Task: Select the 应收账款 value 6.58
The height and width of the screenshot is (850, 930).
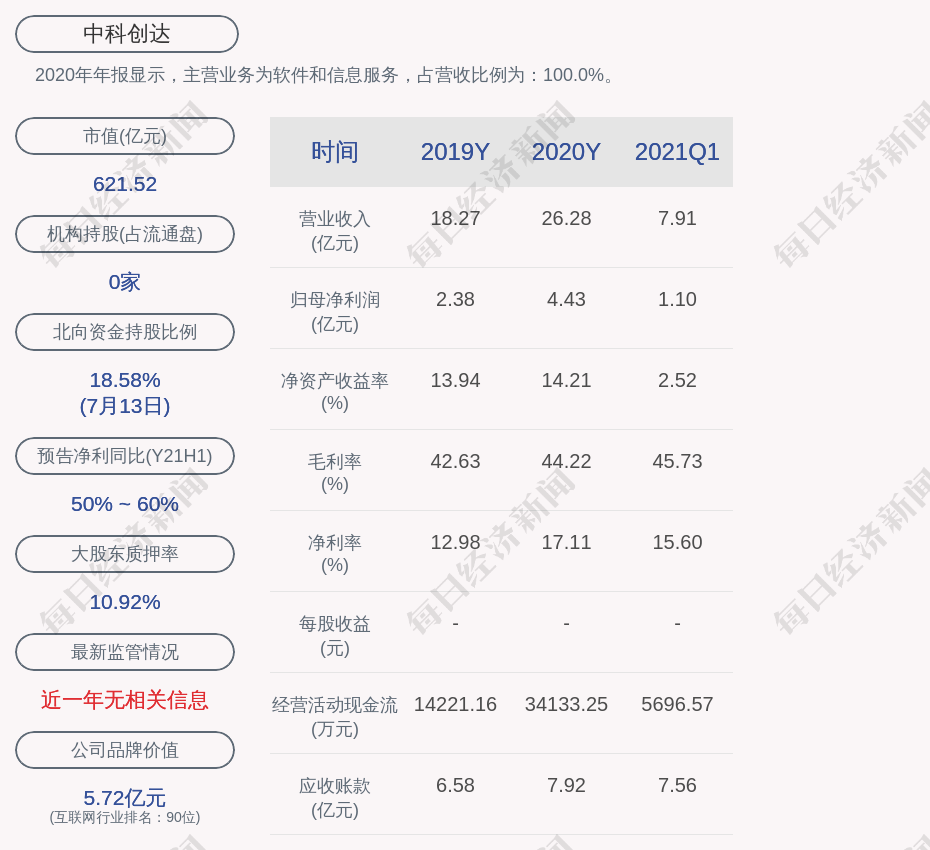Action: [455, 785]
